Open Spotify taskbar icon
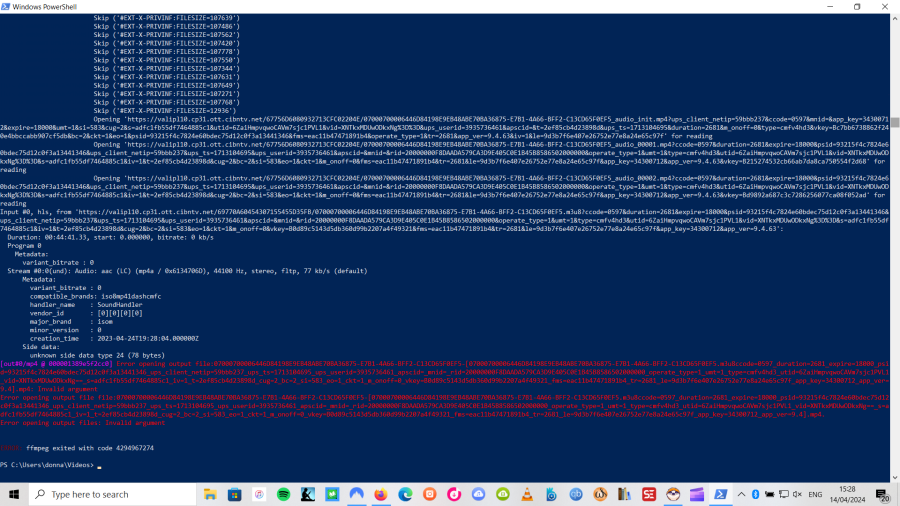This screenshot has width=900, height=506. (x=284, y=495)
